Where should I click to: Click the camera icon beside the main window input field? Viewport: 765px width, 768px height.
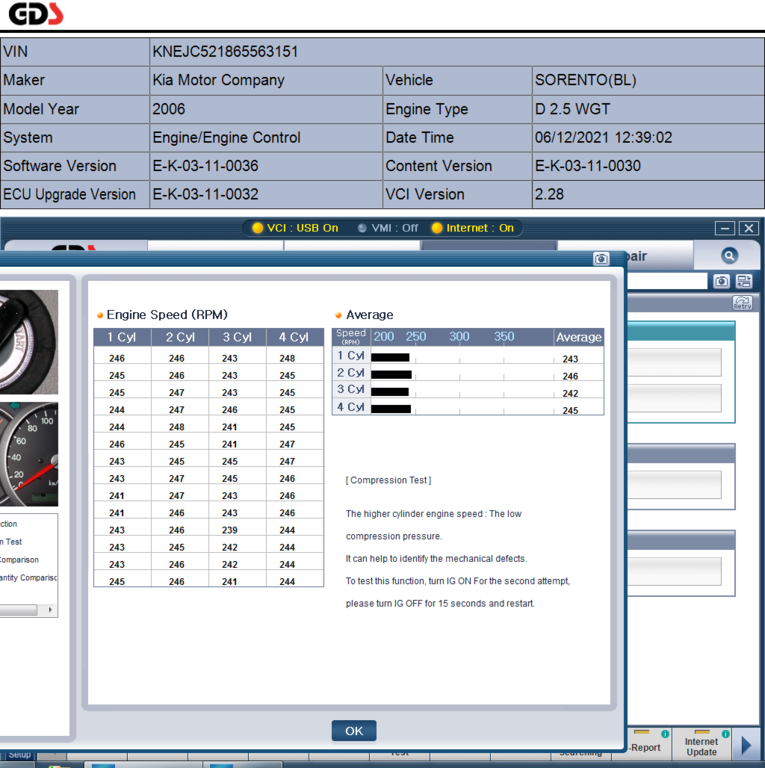[x=721, y=281]
